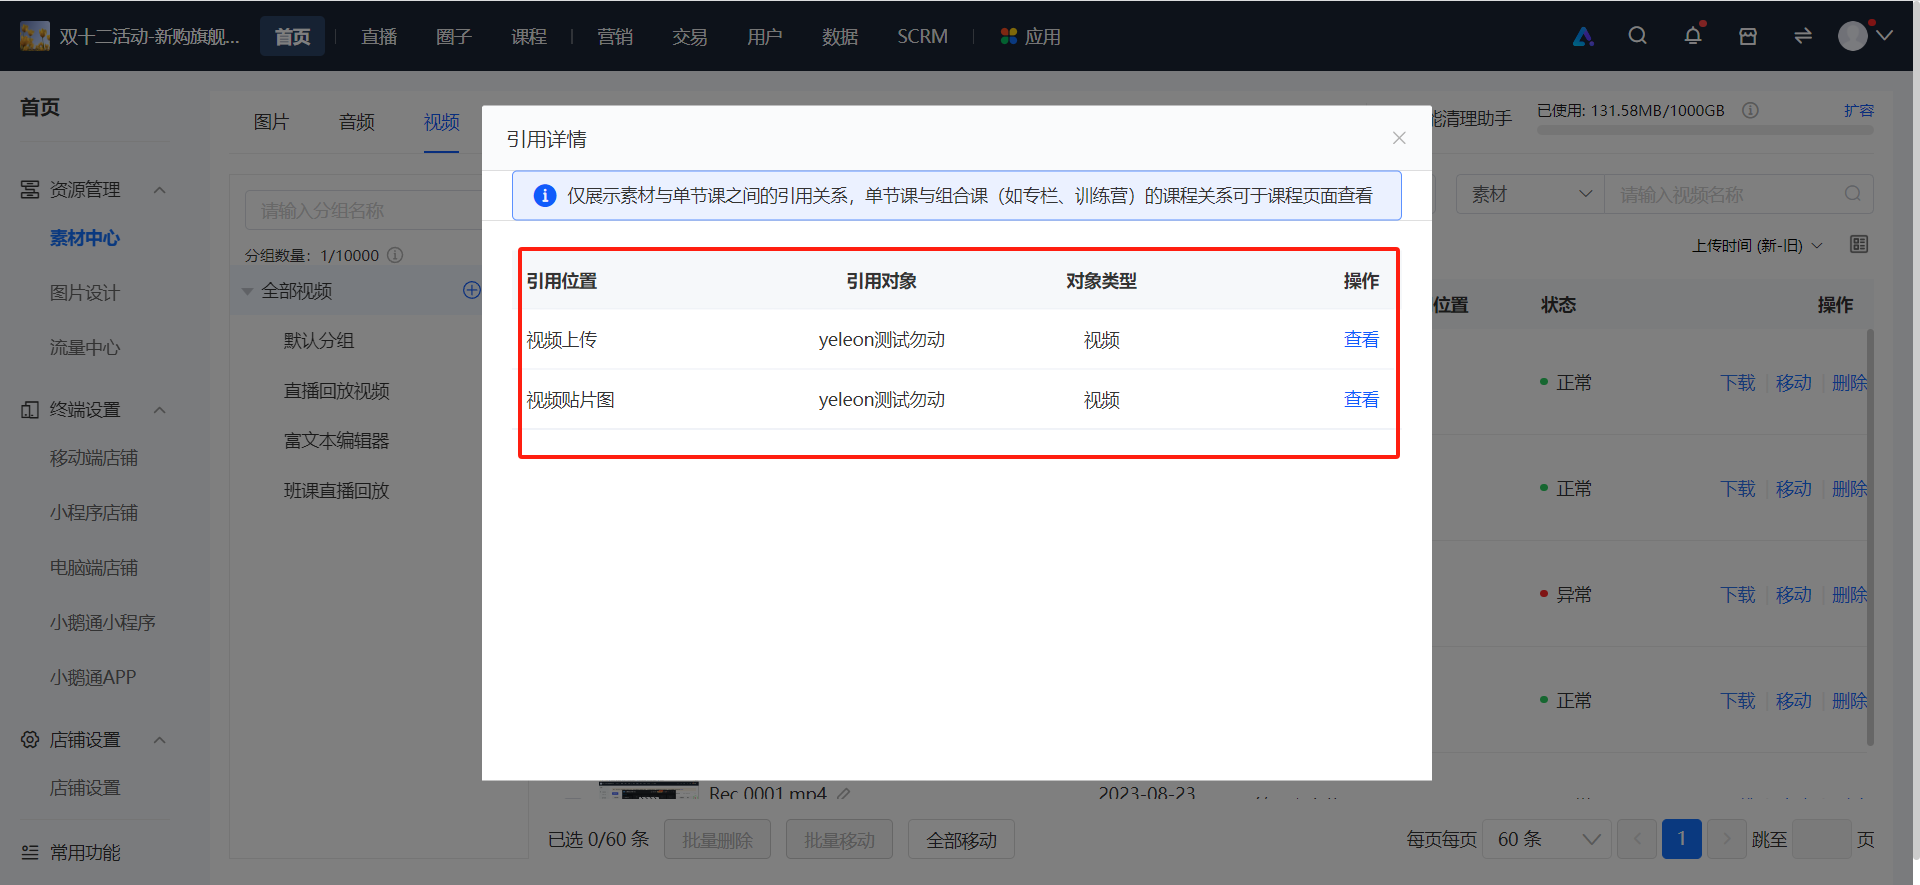
Task: Click the 分组数量 info icon
Action: click(395, 255)
